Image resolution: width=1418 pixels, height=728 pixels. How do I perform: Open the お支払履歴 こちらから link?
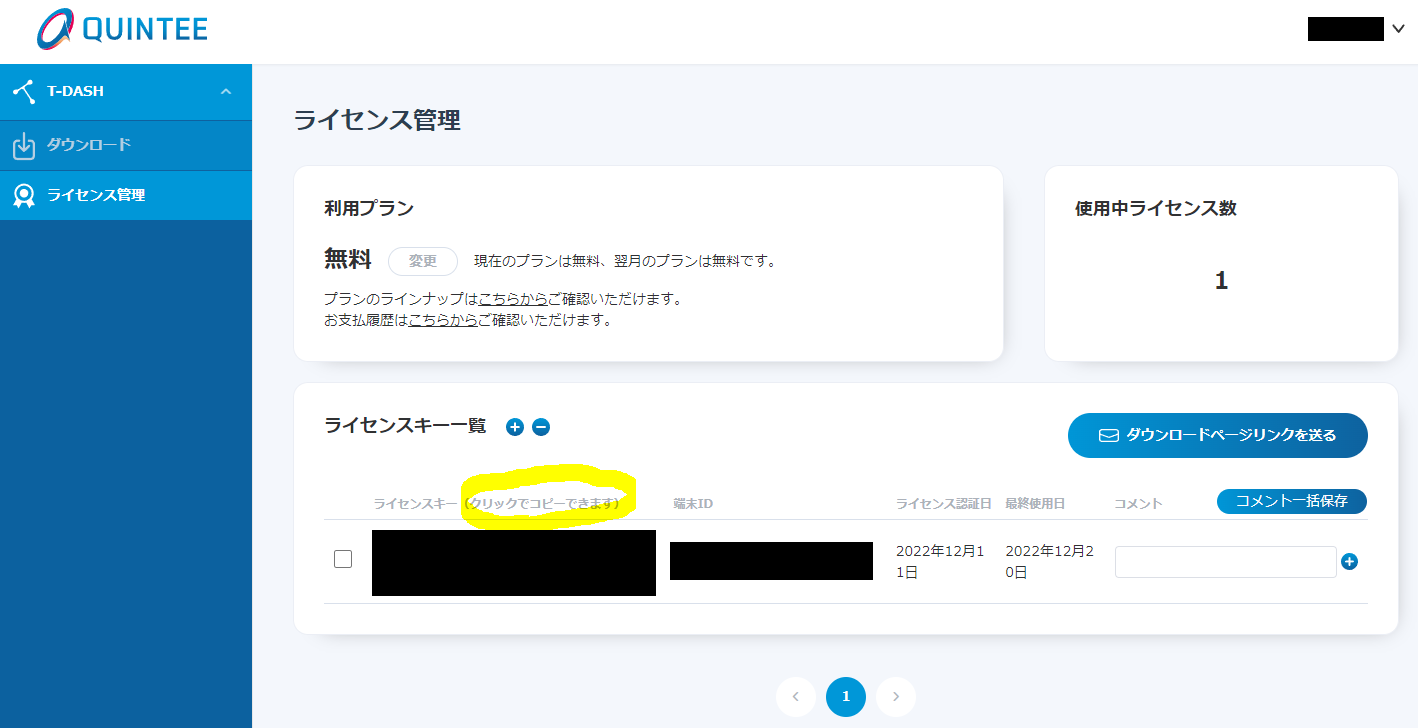443,320
